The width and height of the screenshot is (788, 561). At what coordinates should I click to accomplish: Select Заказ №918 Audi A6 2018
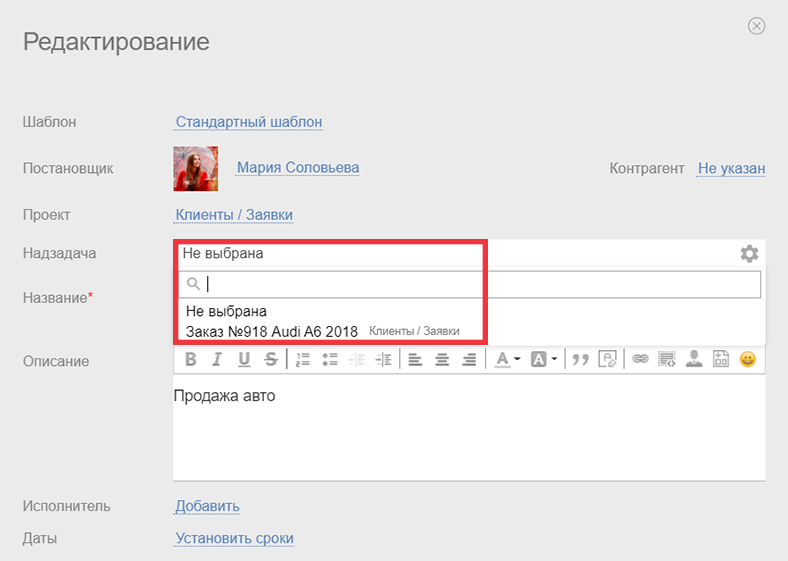tap(272, 332)
